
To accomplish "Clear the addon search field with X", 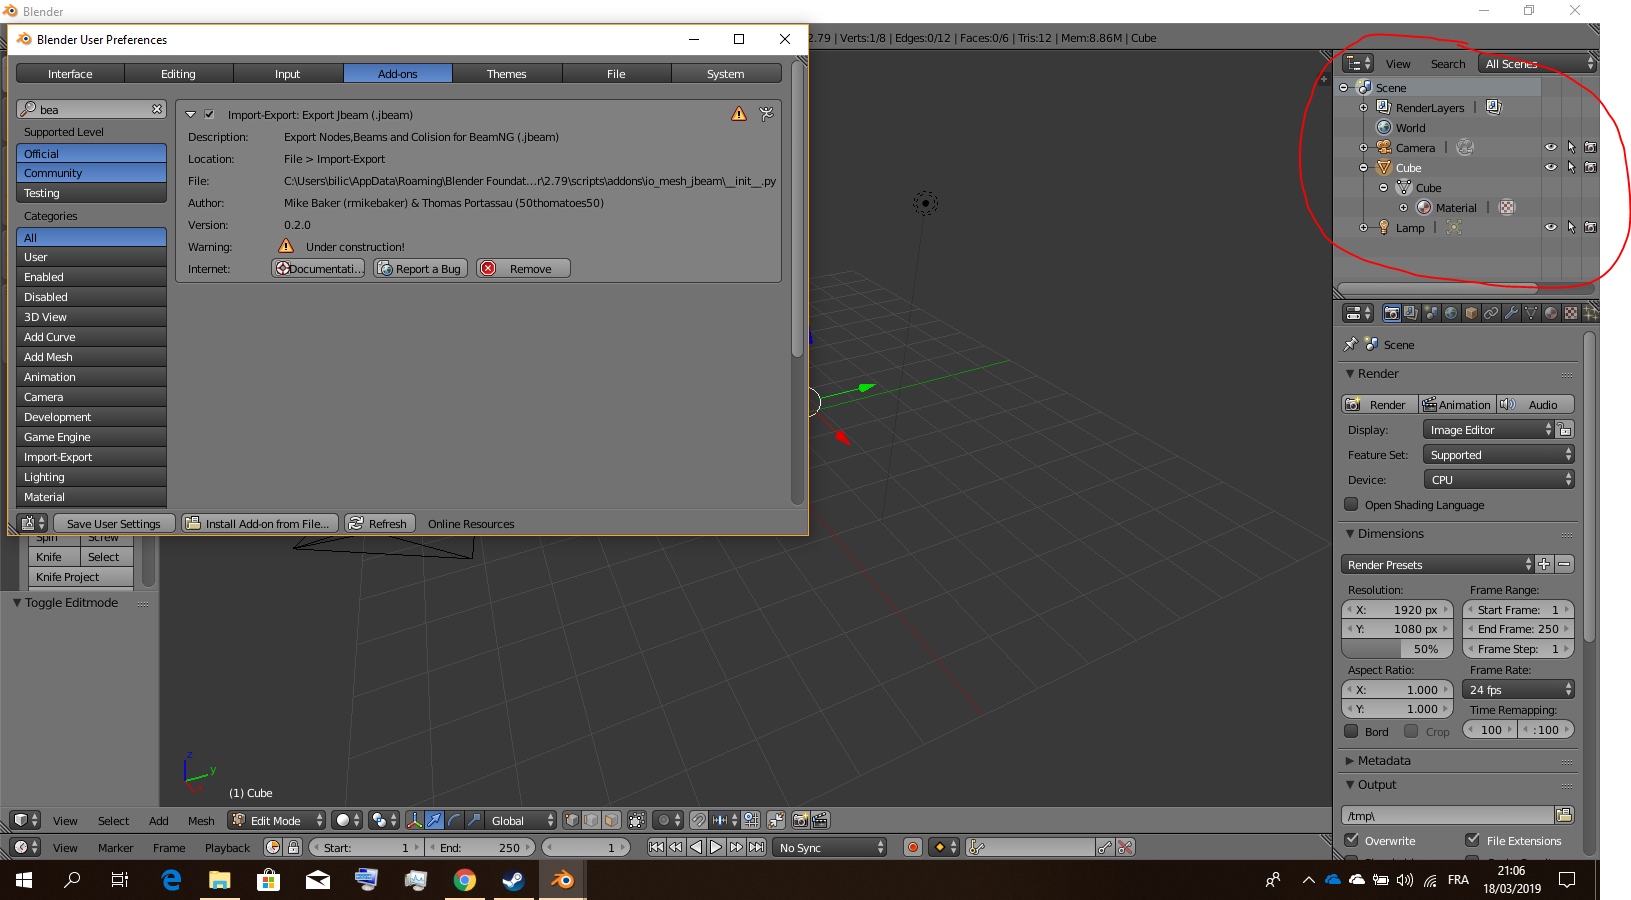I will coord(157,109).
